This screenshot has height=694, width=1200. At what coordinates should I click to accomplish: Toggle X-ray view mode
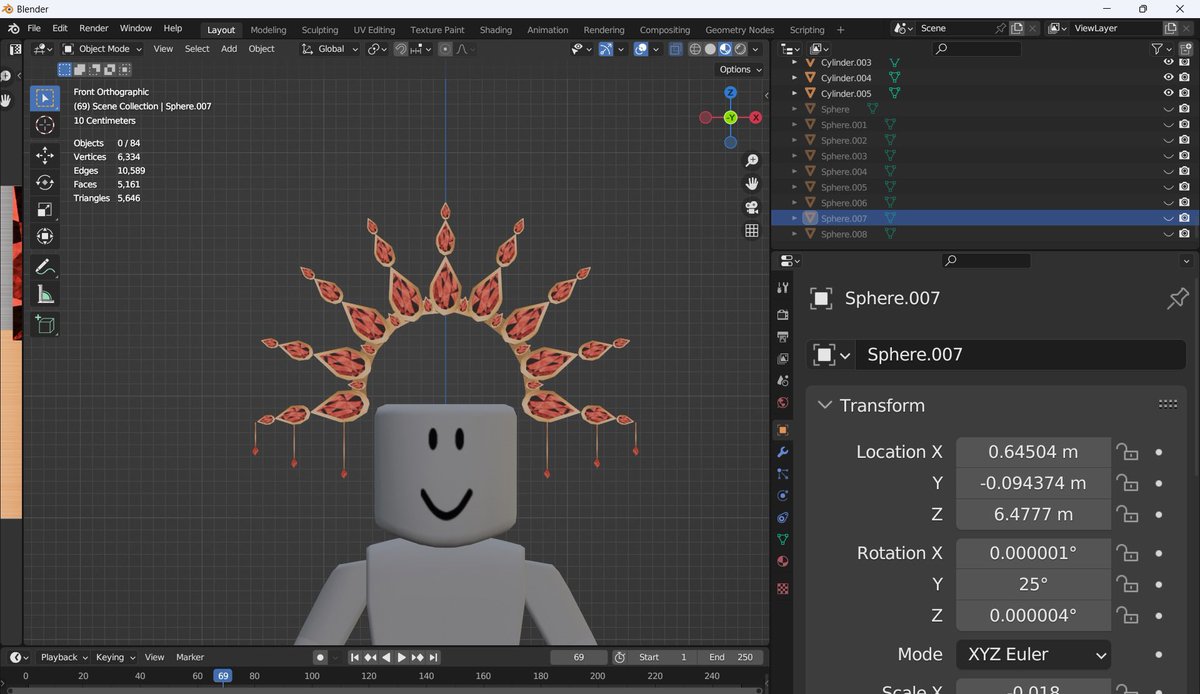(676, 49)
